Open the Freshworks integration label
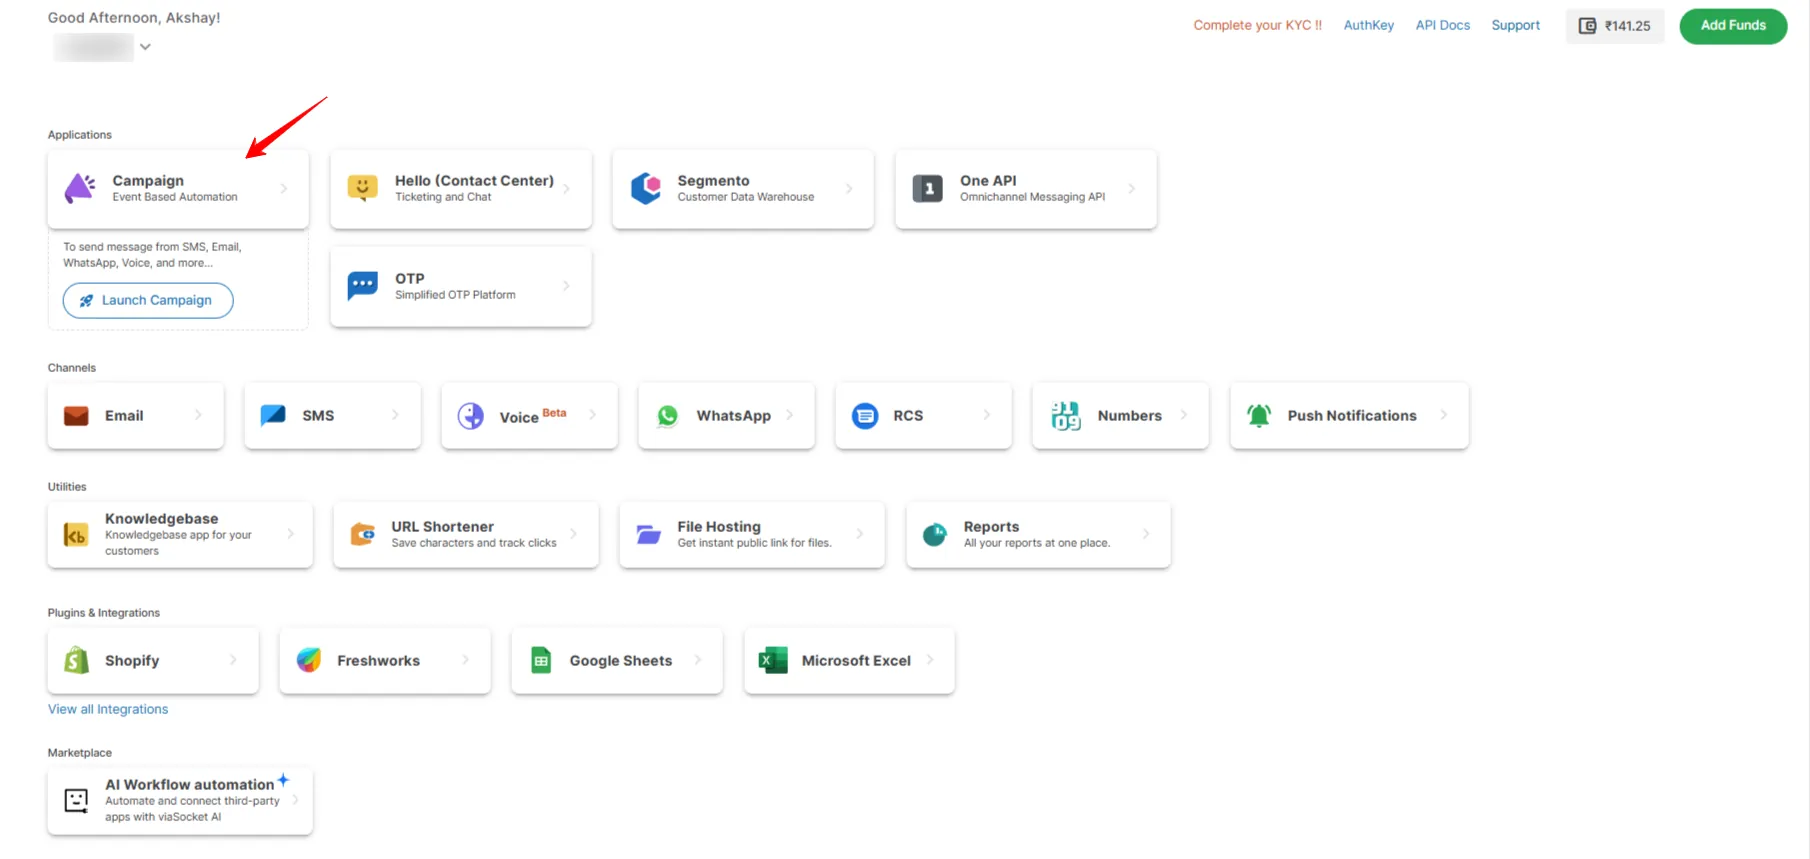Image resolution: width=1810 pixels, height=859 pixels. (378, 661)
